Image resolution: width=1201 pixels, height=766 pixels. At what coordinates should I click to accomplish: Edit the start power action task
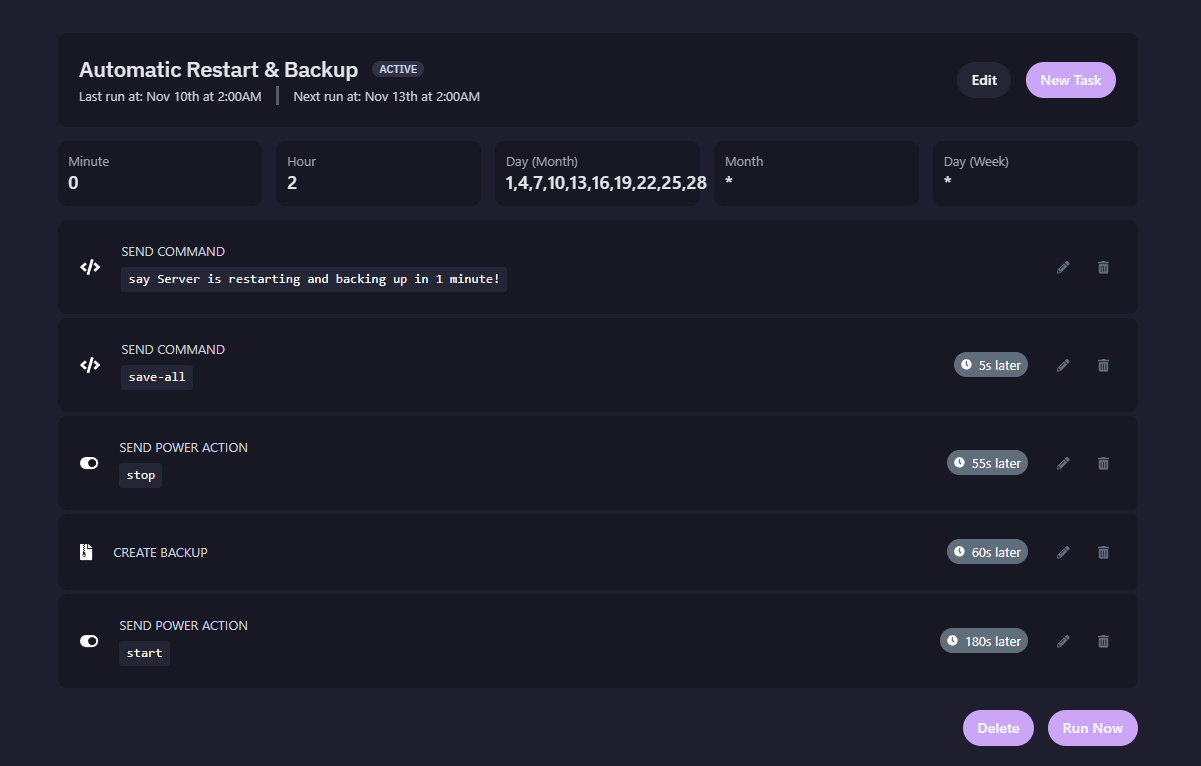(x=1063, y=641)
